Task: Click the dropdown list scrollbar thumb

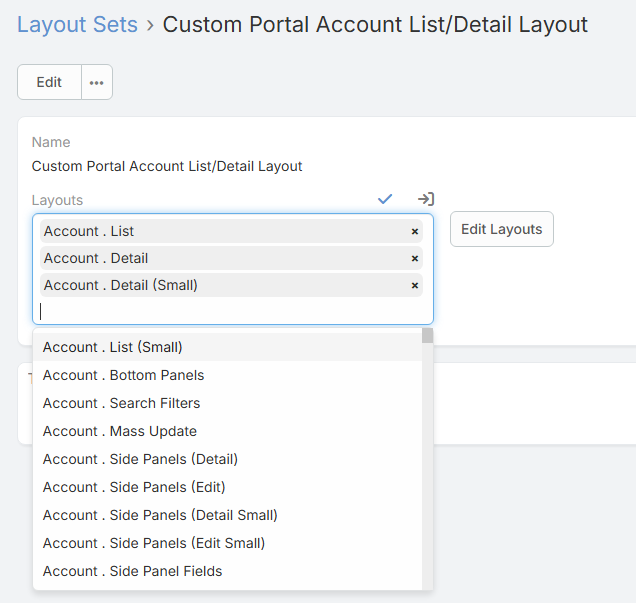Action: [427, 336]
